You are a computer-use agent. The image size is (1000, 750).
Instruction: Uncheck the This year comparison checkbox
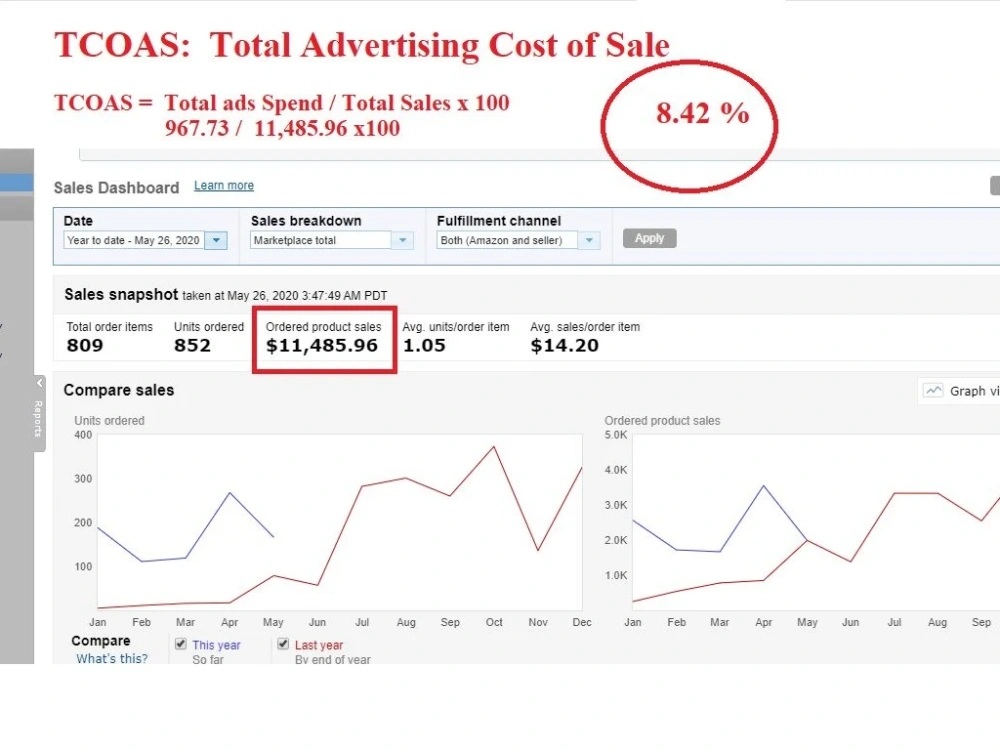(x=181, y=643)
